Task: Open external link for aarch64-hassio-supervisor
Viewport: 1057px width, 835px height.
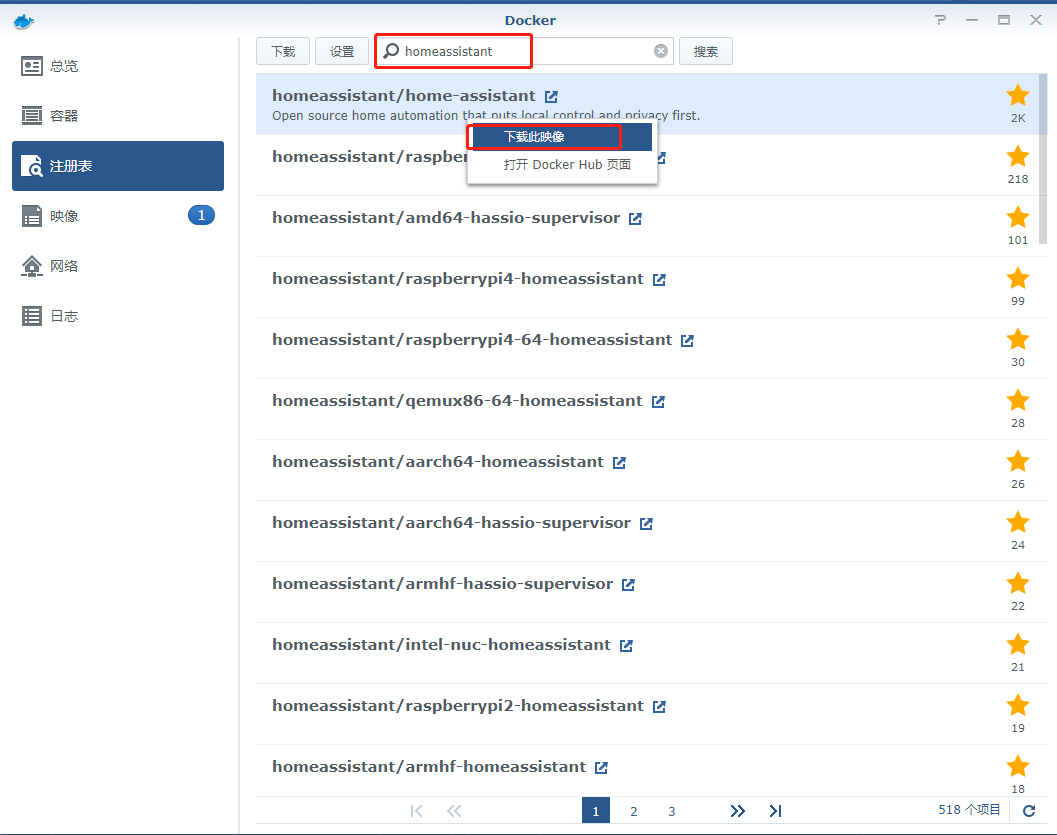Action: (646, 524)
